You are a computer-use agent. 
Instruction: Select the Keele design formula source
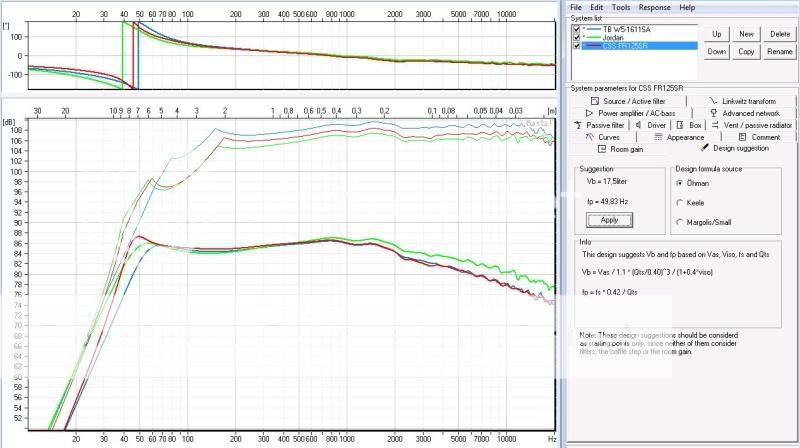point(681,202)
